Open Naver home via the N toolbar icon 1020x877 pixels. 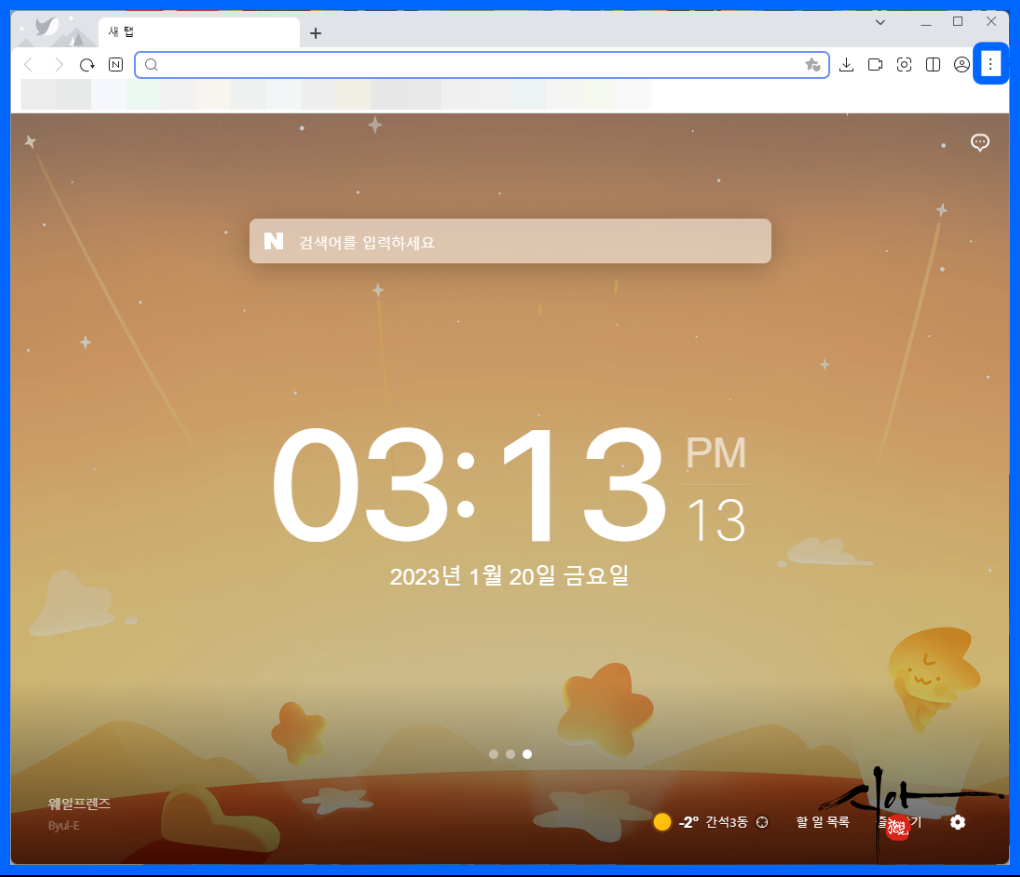click(x=116, y=64)
